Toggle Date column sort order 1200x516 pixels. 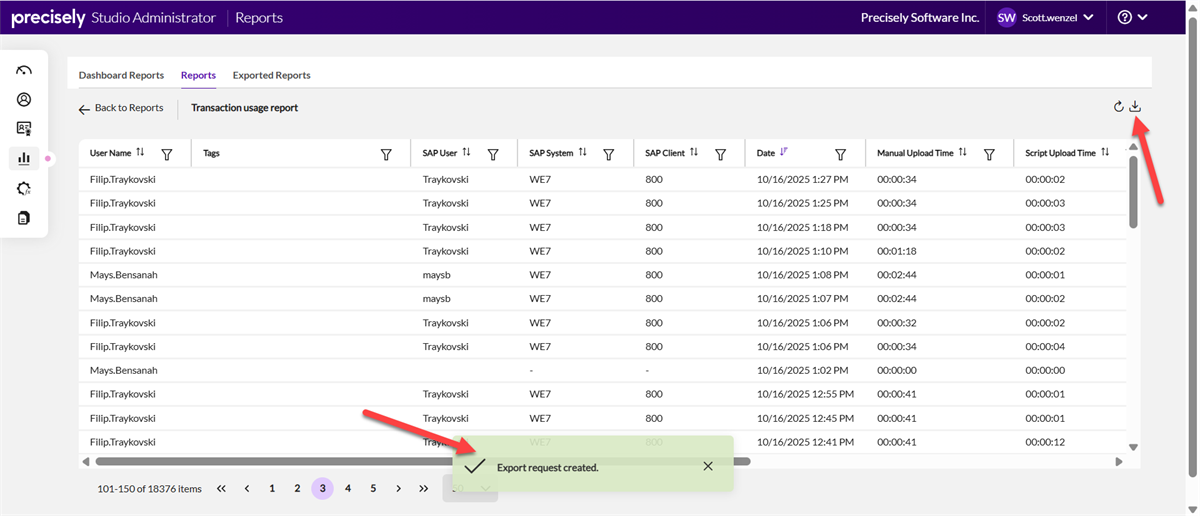pos(784,153)
